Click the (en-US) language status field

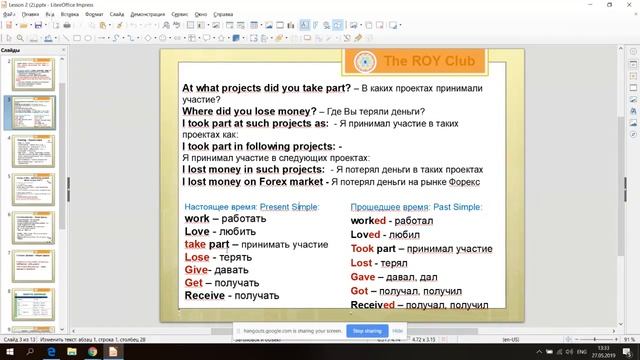click(x=510, y=339)
